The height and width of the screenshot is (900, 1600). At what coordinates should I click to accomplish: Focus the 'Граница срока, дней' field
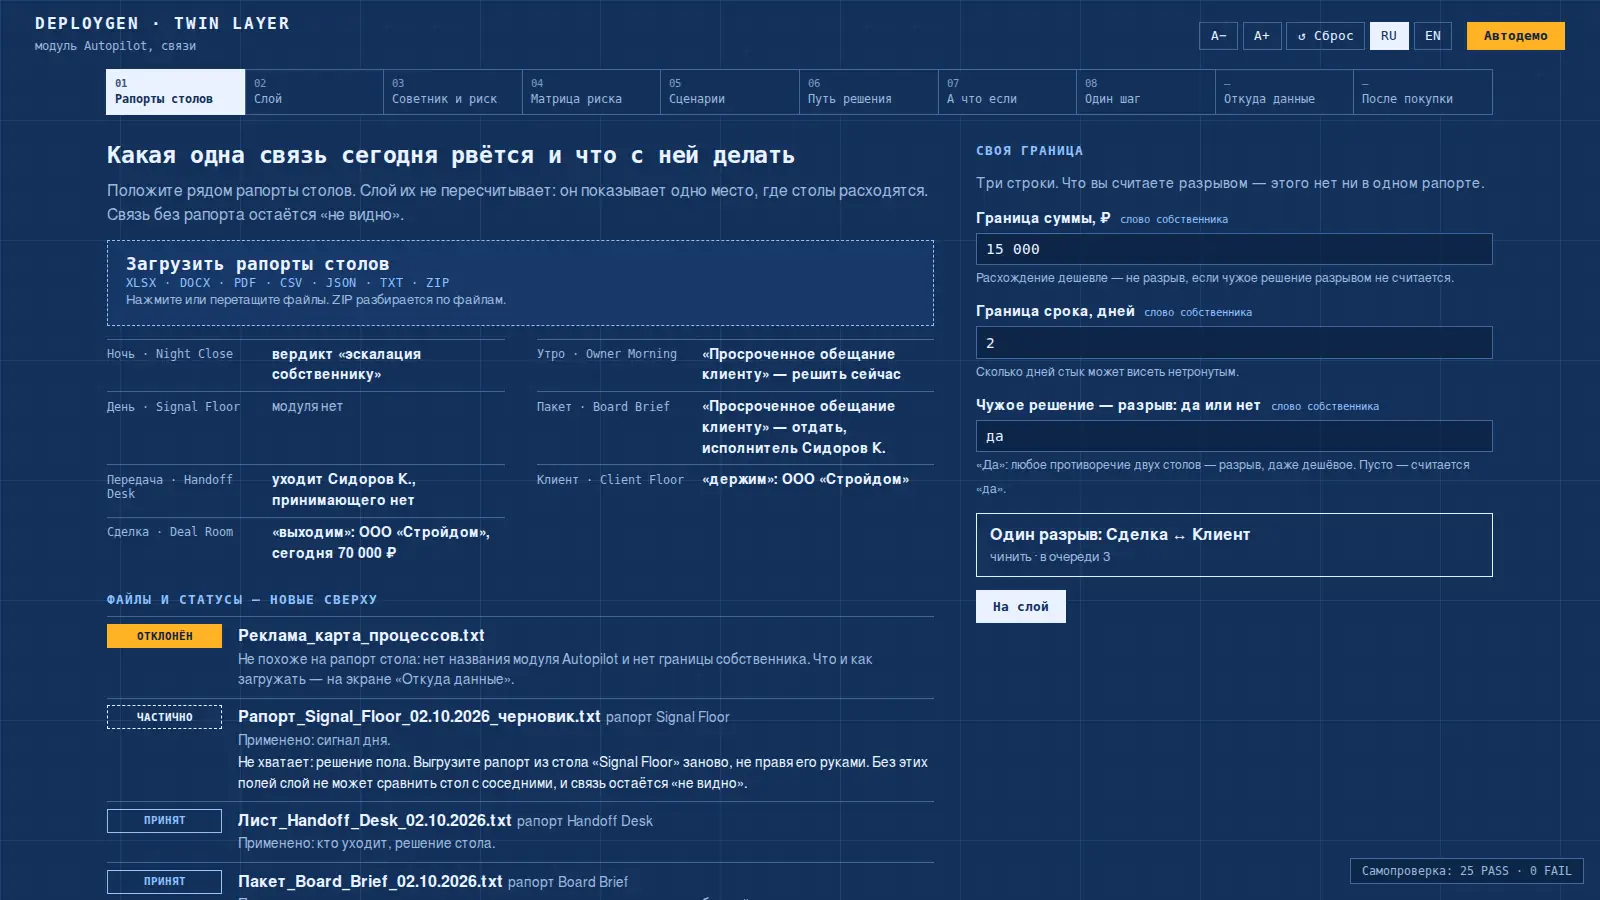tap(1234, 343)
